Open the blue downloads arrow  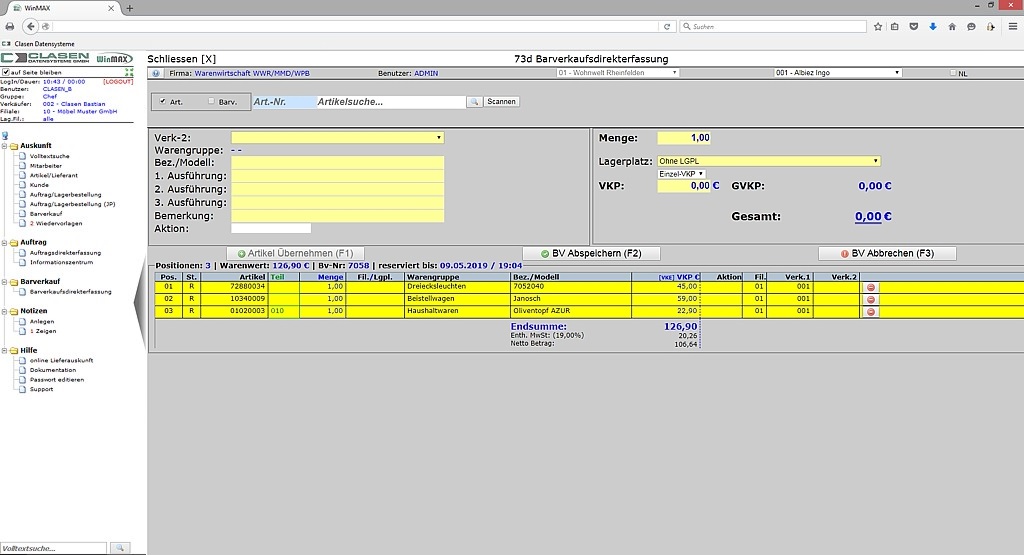click(x=933, y=27)
